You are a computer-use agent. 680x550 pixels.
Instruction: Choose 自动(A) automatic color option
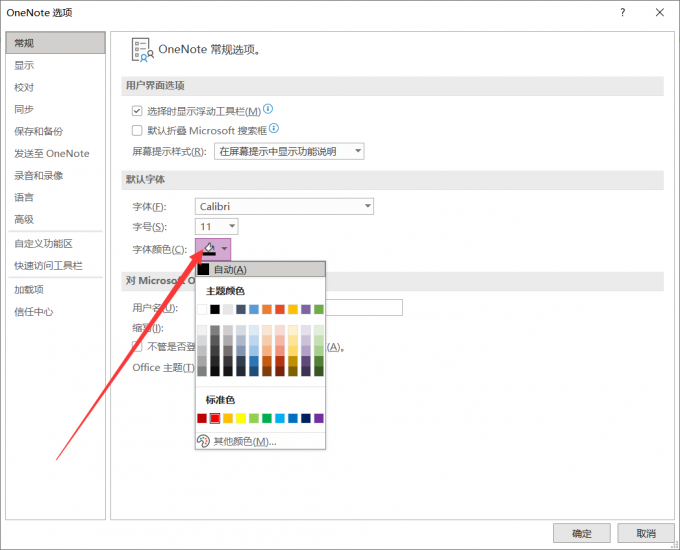260,269
